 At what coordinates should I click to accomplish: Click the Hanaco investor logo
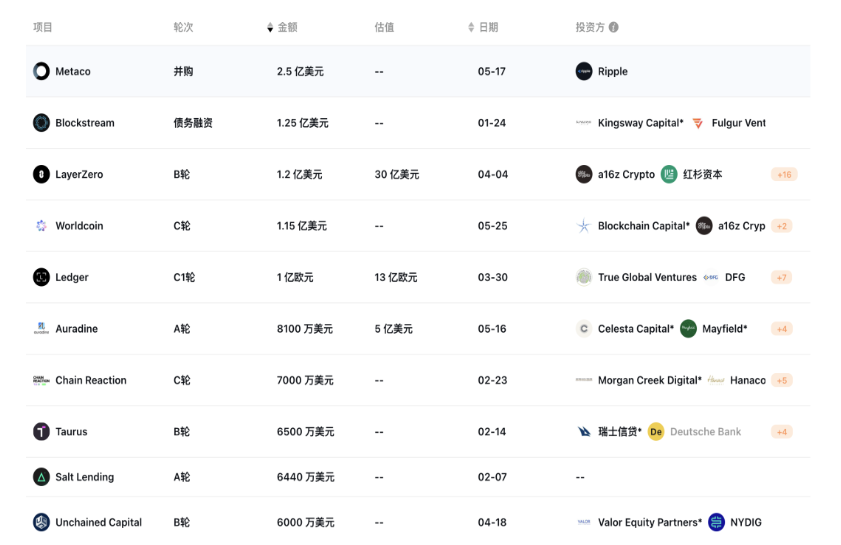[x=716, y=380]
